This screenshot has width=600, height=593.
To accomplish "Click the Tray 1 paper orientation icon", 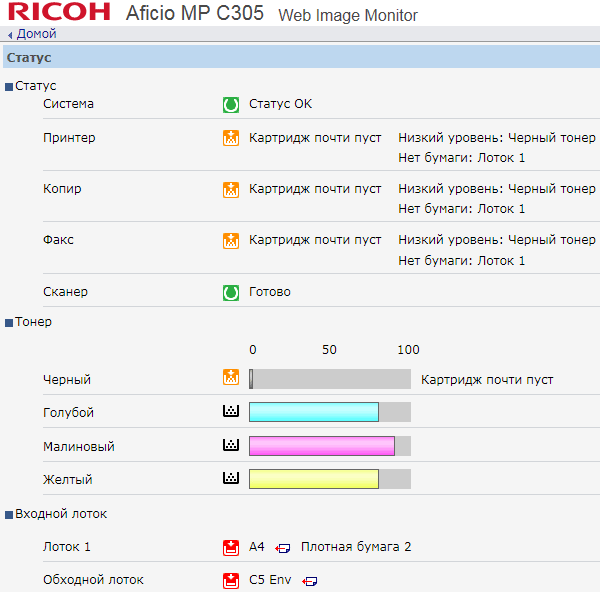I will (x=283, y=548).
